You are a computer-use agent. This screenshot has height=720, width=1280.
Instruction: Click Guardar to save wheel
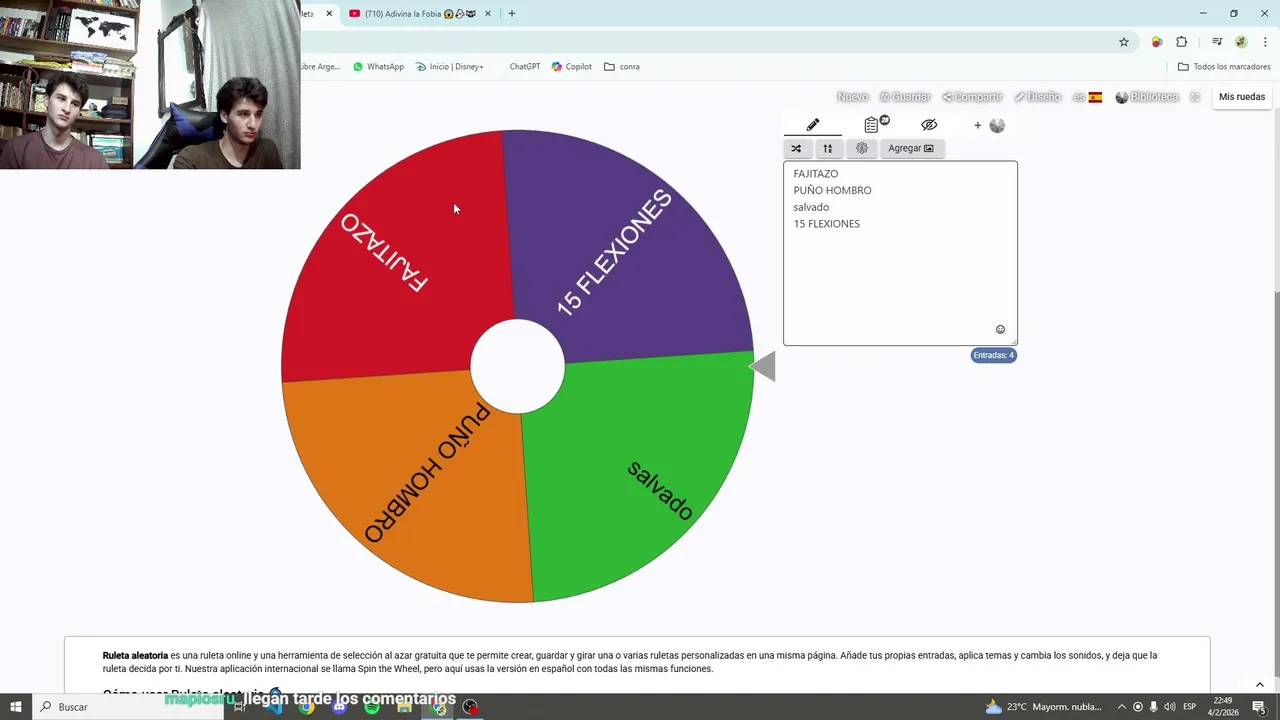tap(905, 97)
